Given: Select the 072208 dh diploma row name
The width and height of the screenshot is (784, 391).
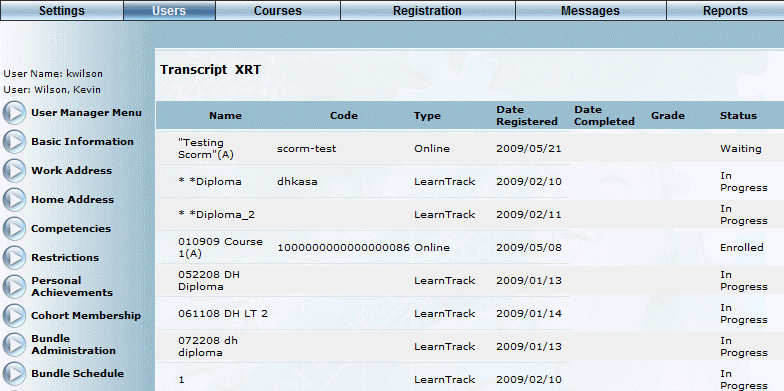Looking at the screenshot, I should tap(208, 347).
